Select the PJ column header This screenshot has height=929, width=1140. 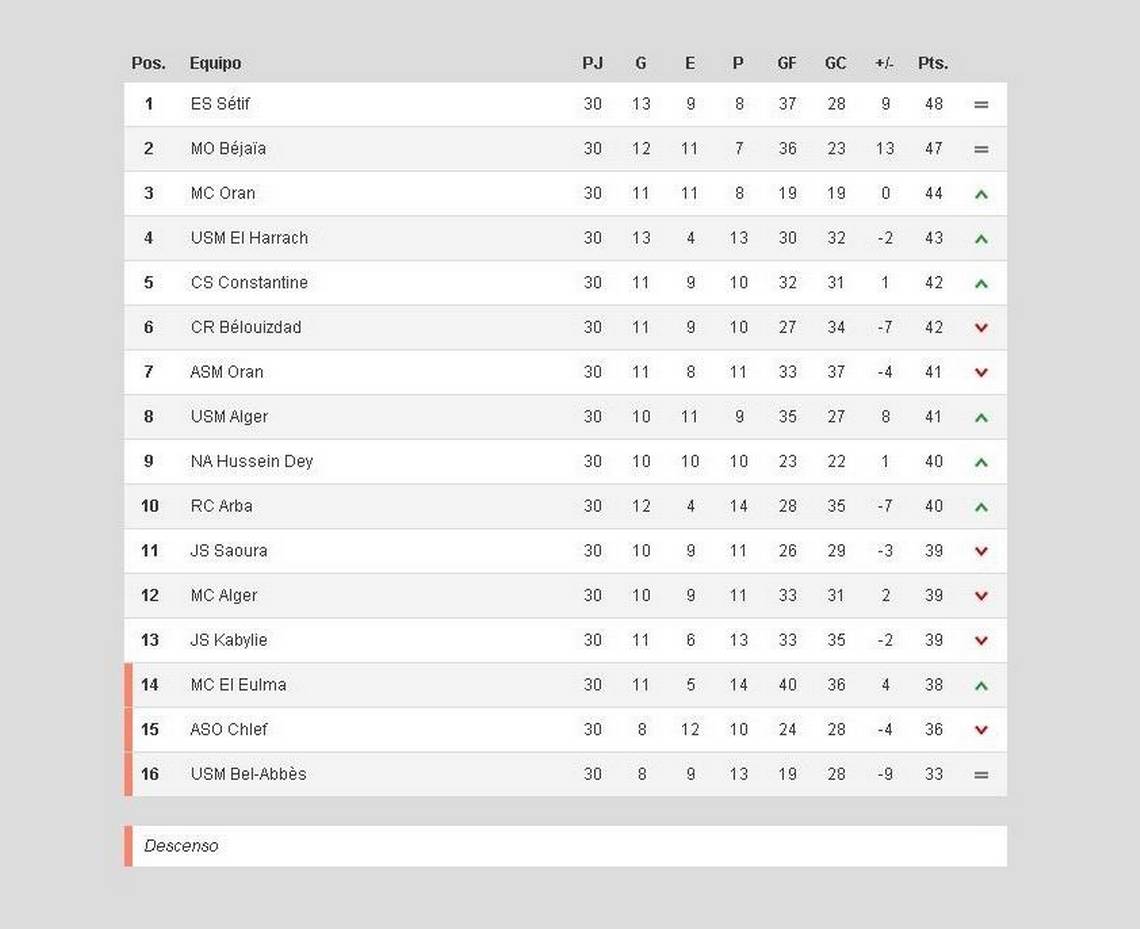pos(593,63)
